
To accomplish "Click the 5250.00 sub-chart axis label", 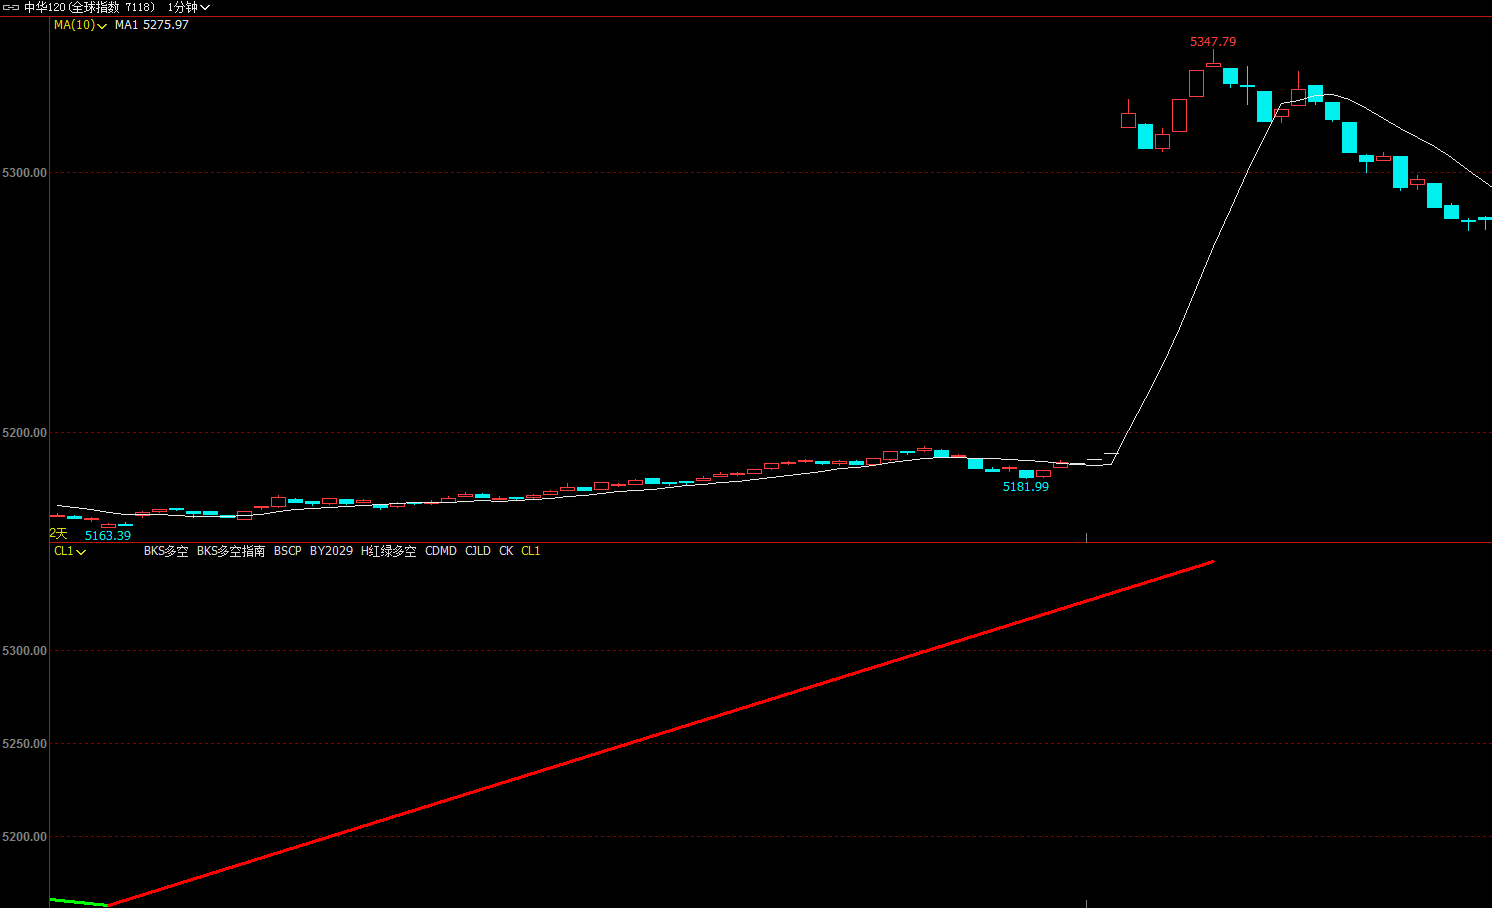I will 25,744.
